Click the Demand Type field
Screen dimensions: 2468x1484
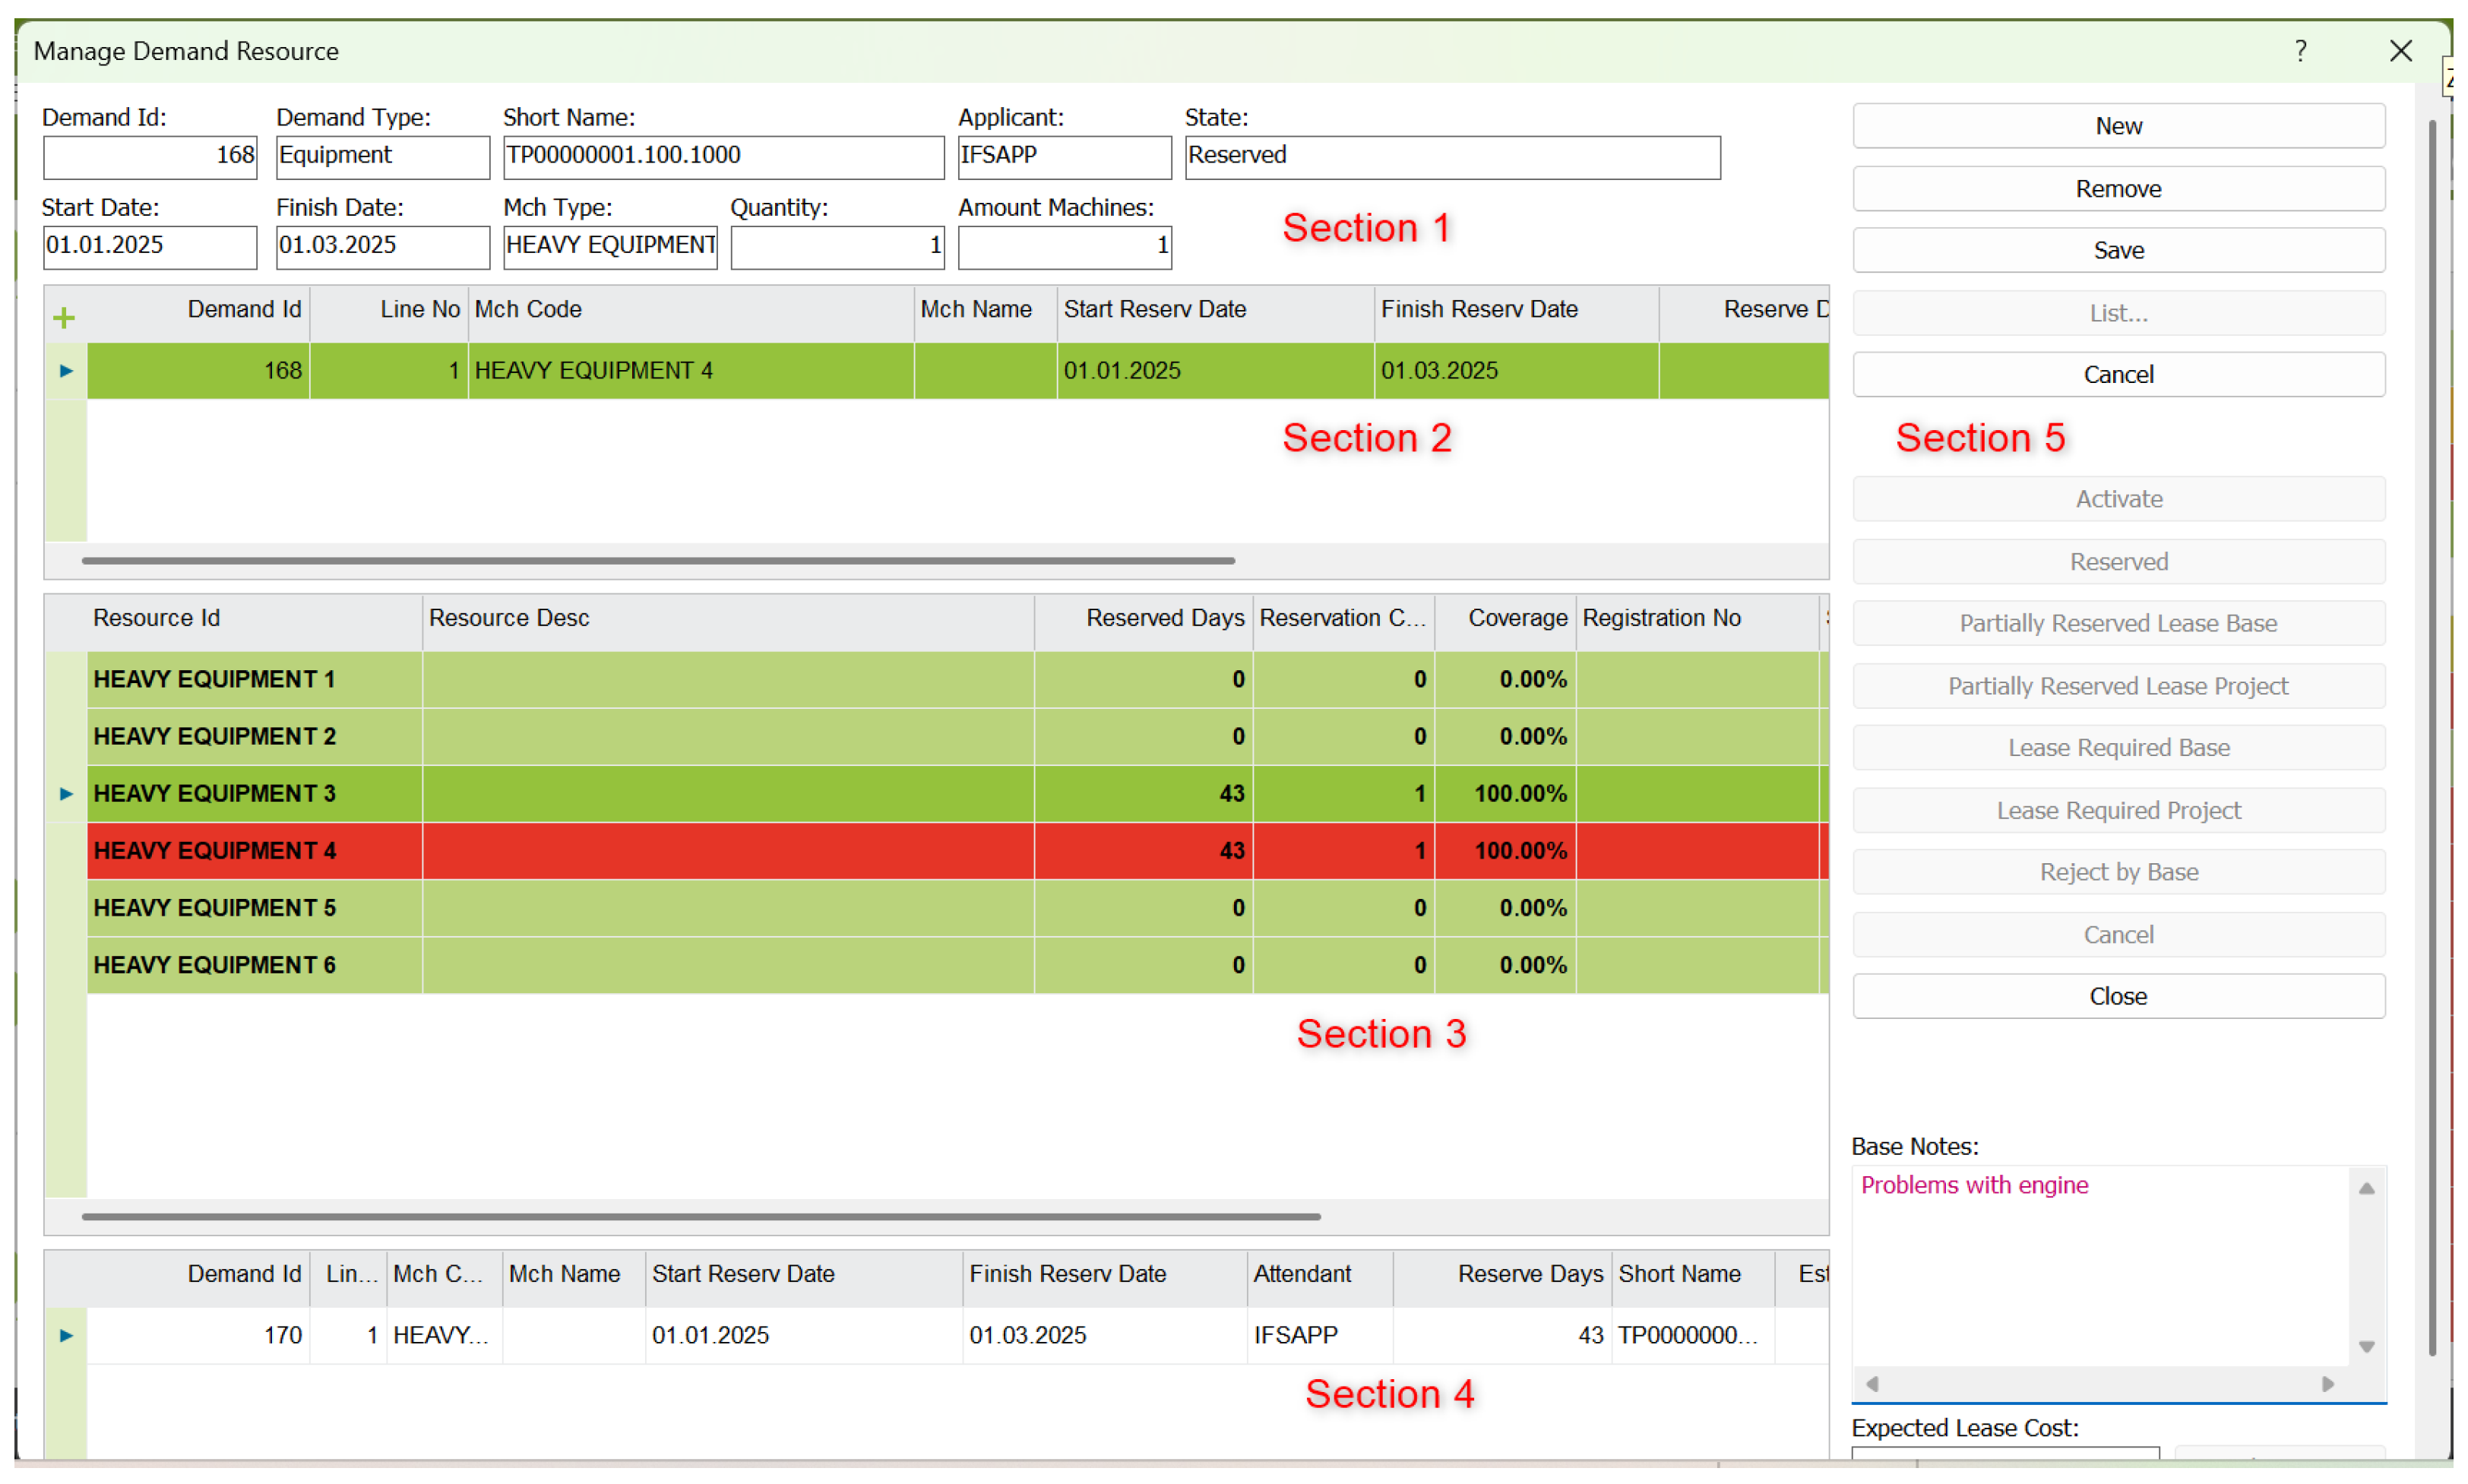[383, 157]
